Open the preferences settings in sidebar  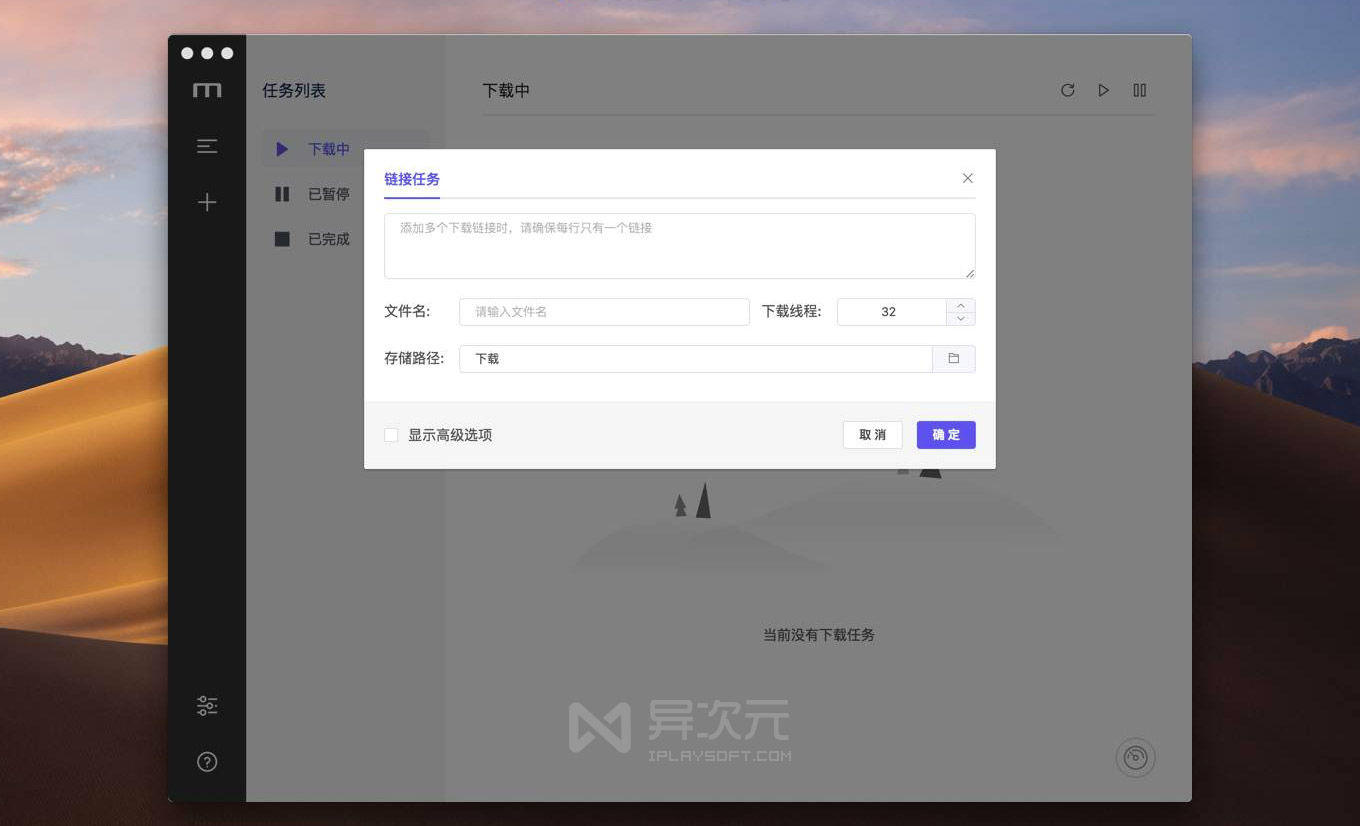[207, 705]
